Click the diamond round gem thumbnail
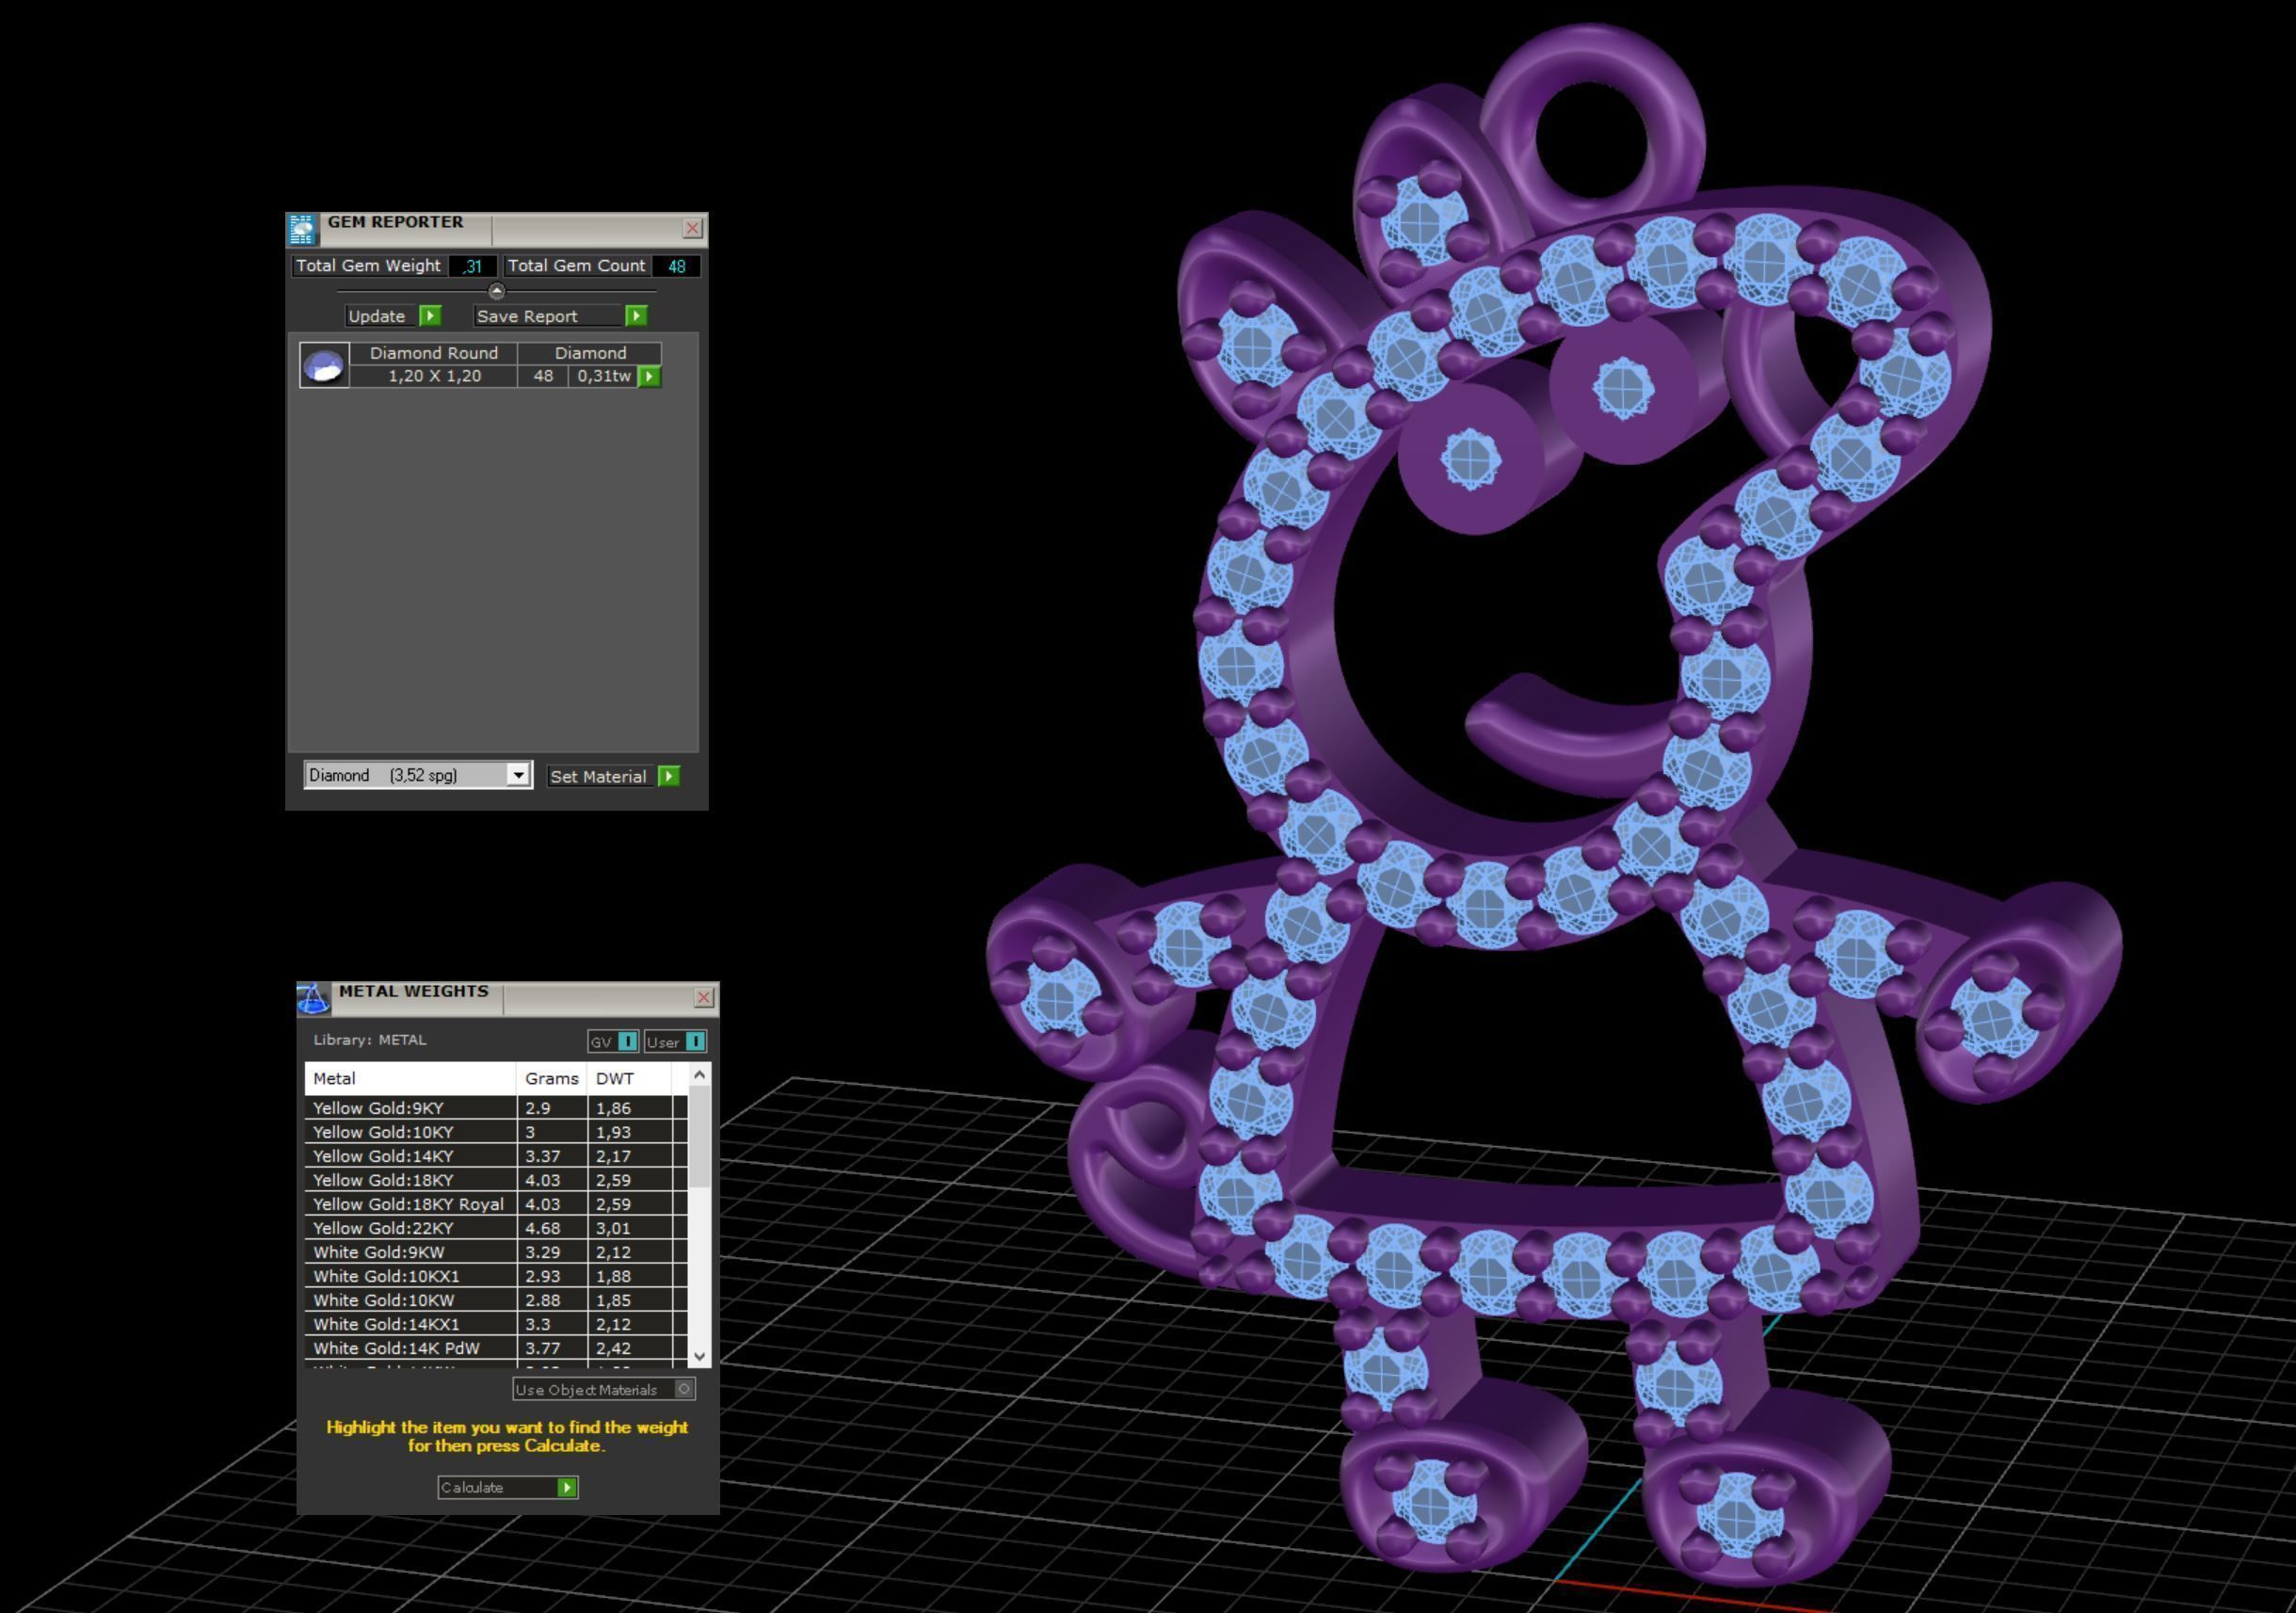Image resolution: width=2296 pixels, height=1613 pixels. pos(324,366)
